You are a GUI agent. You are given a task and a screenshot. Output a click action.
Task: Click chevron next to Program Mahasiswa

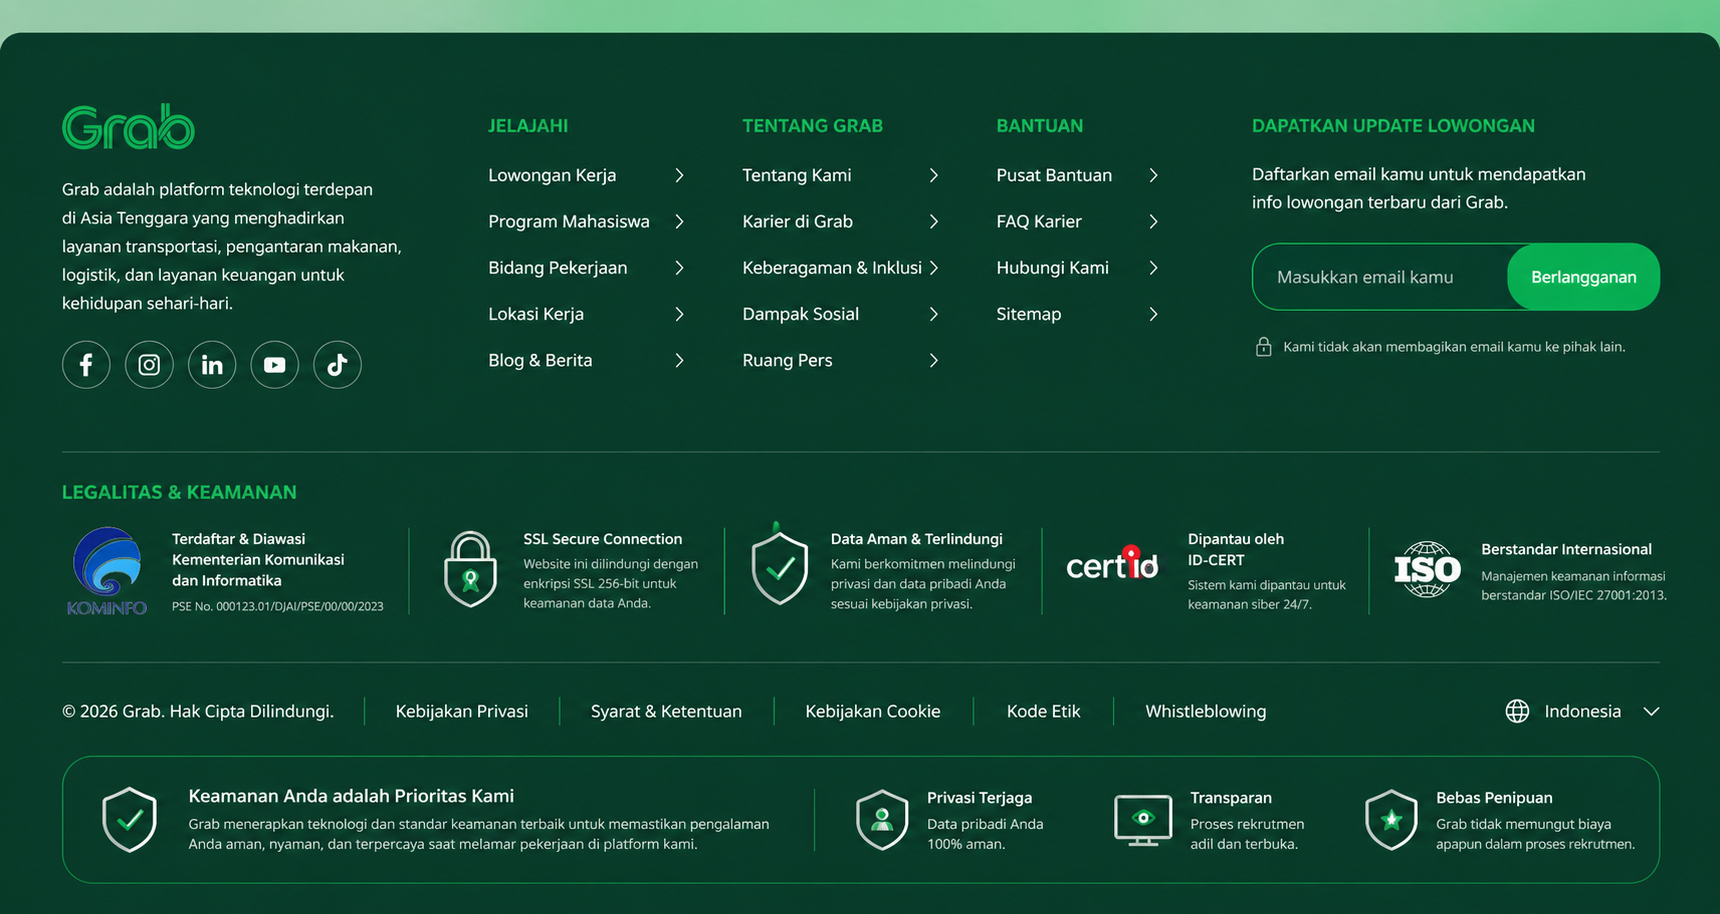tap(680, 221)
